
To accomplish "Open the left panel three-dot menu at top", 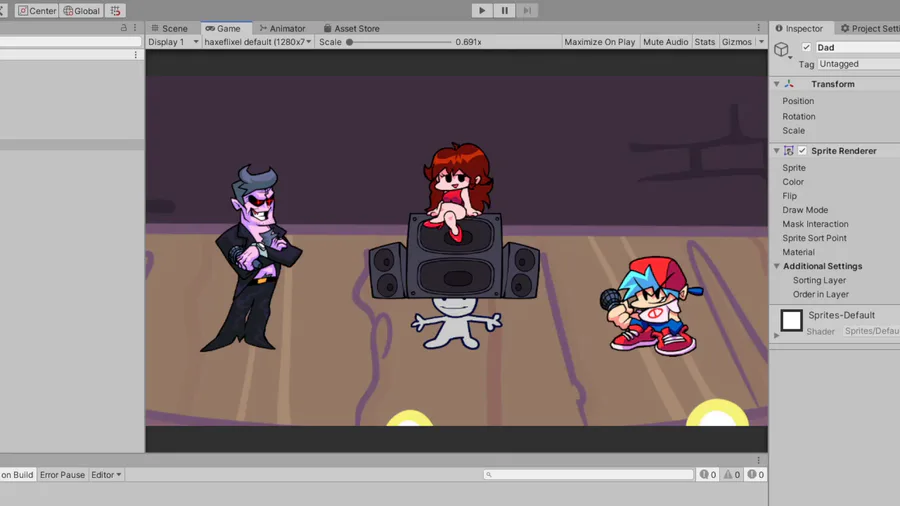I will (135, 28).
